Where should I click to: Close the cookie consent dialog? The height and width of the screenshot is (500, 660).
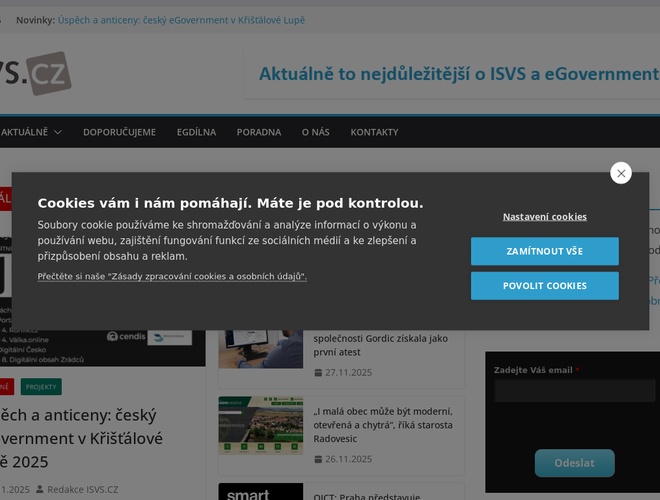(621, 173)
